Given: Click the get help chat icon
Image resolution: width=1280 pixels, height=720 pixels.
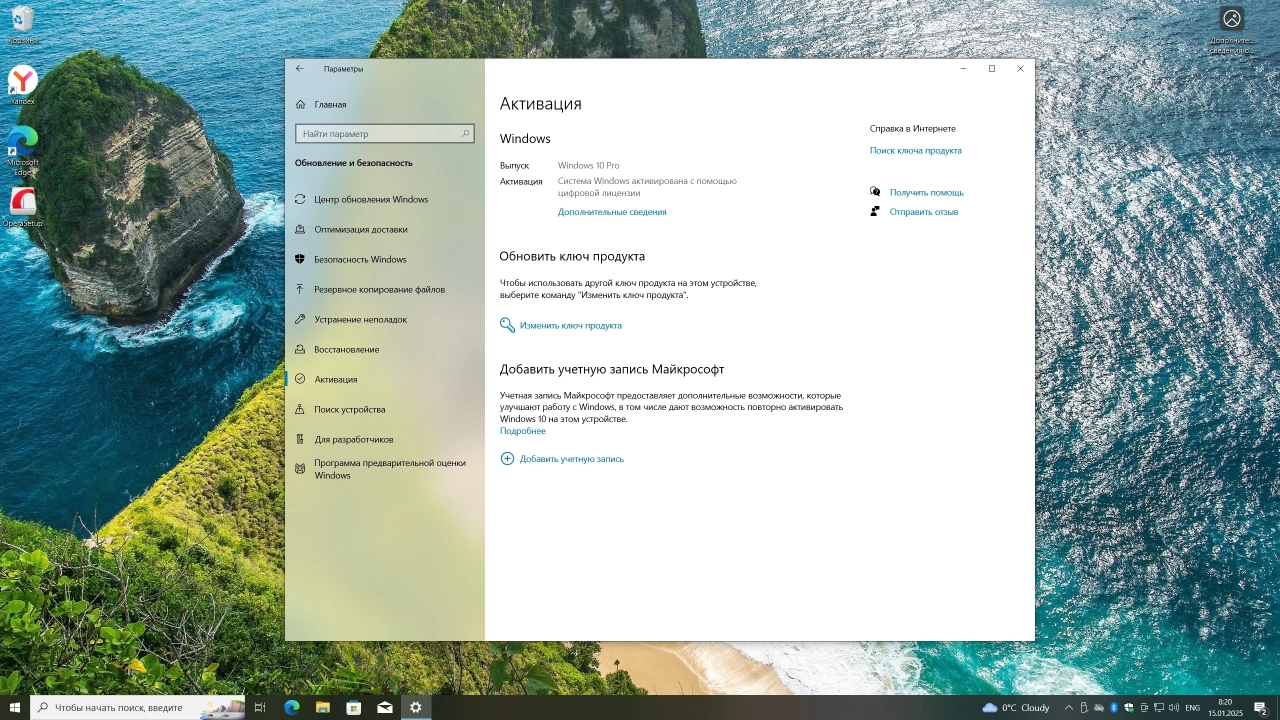Looking at the screenshot, I should (x=875, y=192).
